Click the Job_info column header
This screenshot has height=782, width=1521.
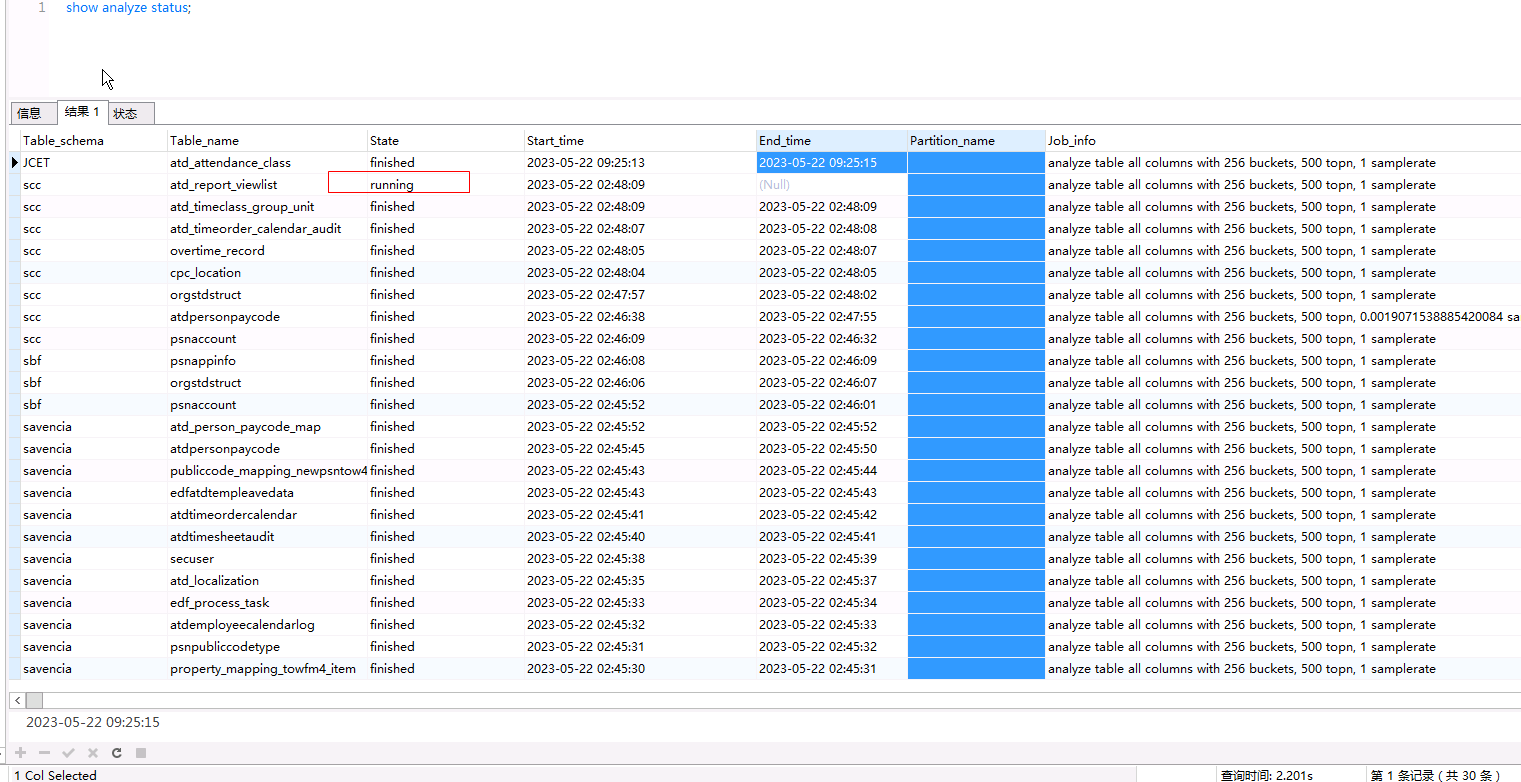[x=1072, y=141]
